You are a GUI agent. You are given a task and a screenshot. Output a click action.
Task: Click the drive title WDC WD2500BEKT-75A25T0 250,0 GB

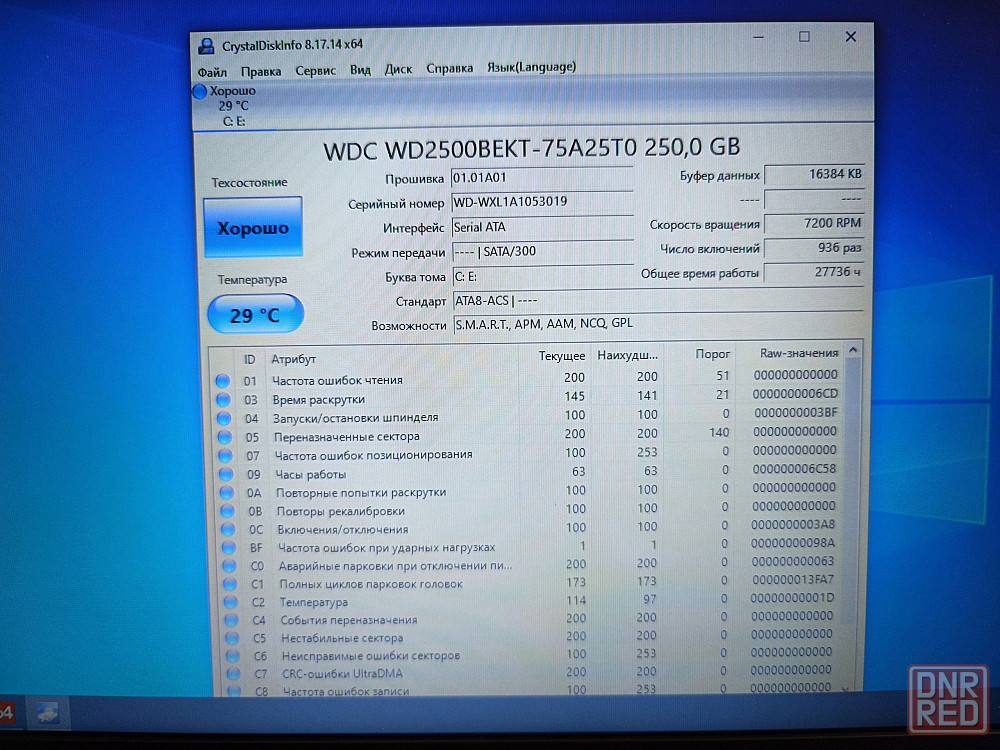click(x=531, y=149)
